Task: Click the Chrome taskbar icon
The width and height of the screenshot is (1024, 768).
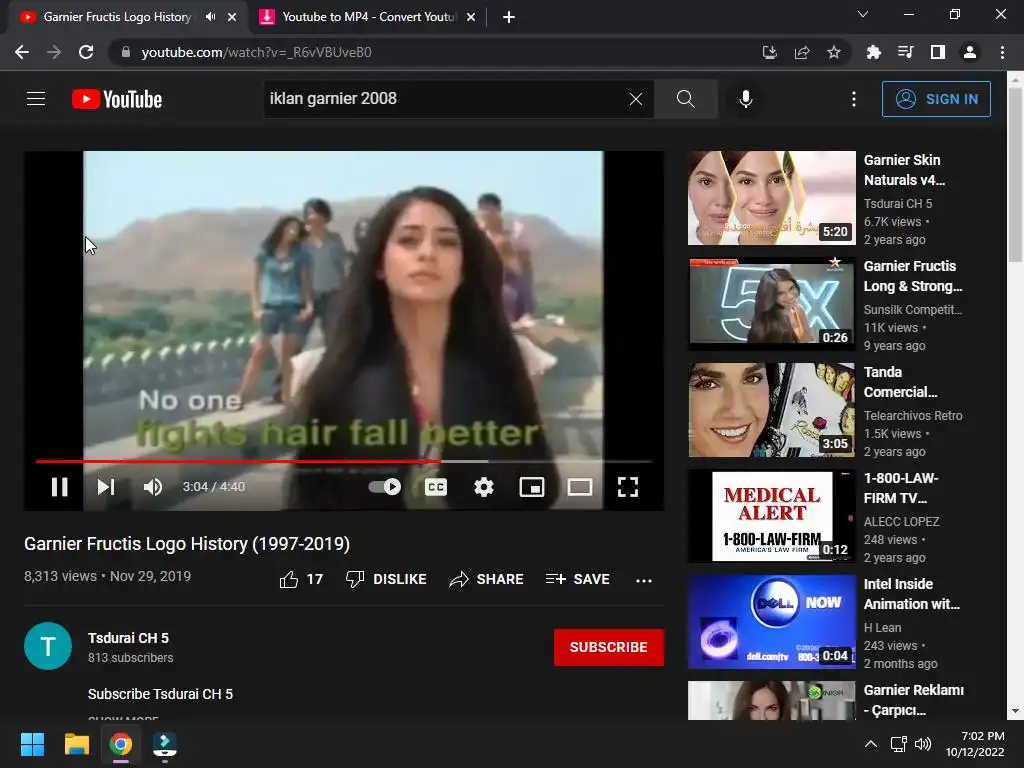Action: coord(120,744)
